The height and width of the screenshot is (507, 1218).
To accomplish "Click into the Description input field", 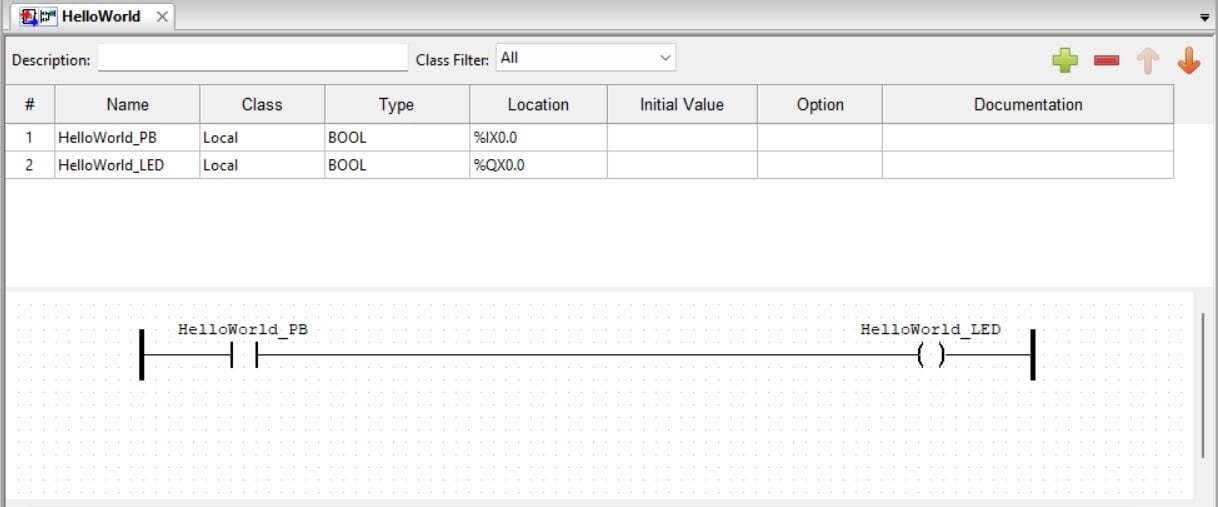I will pyautogui.click(x=253, y=58).
